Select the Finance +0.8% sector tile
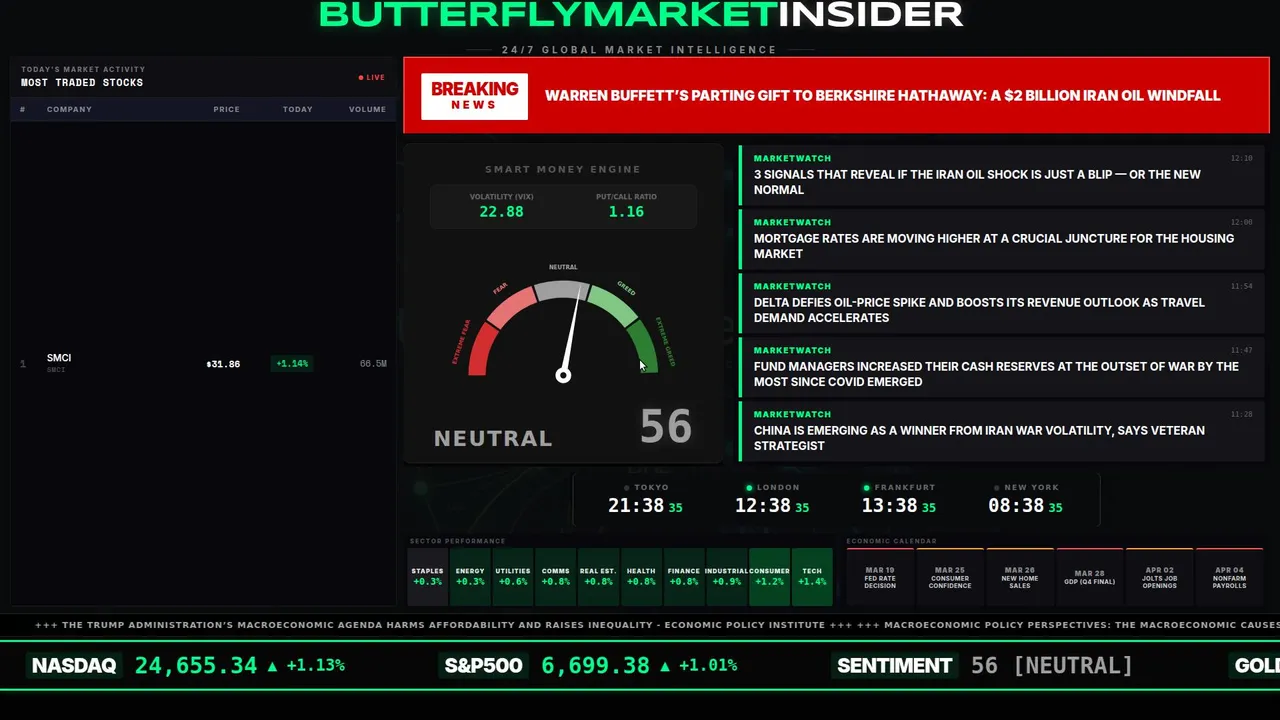Viewport: 1280px width, 720px height. click(x=684, y=577)
